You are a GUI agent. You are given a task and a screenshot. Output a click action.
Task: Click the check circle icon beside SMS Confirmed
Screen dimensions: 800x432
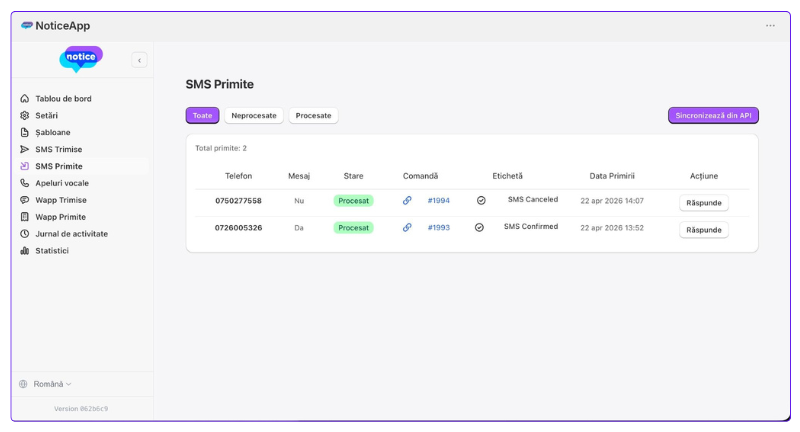[479, 227]
